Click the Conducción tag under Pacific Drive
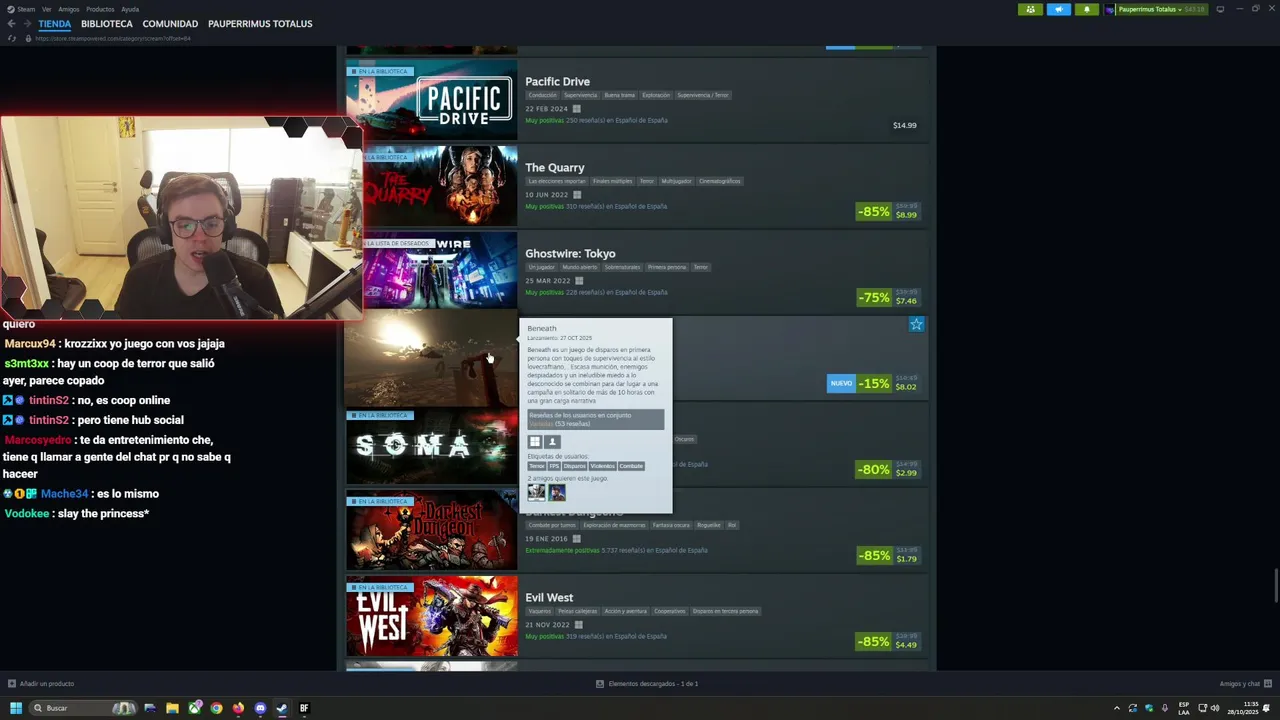Image resolution: width=1280 pixels, height=720 pixels. [x=542, y=95]
